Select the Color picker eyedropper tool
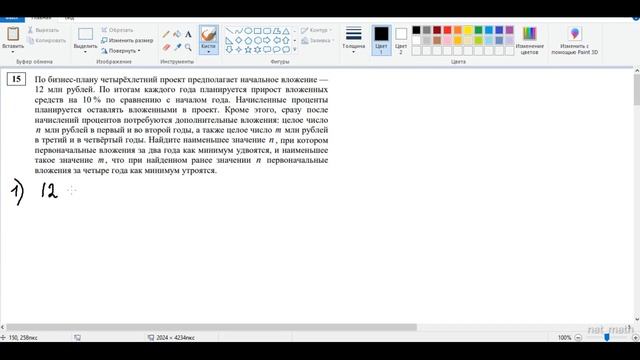Image resolution: width=640 pixels, height=360 pixels. 177,47
